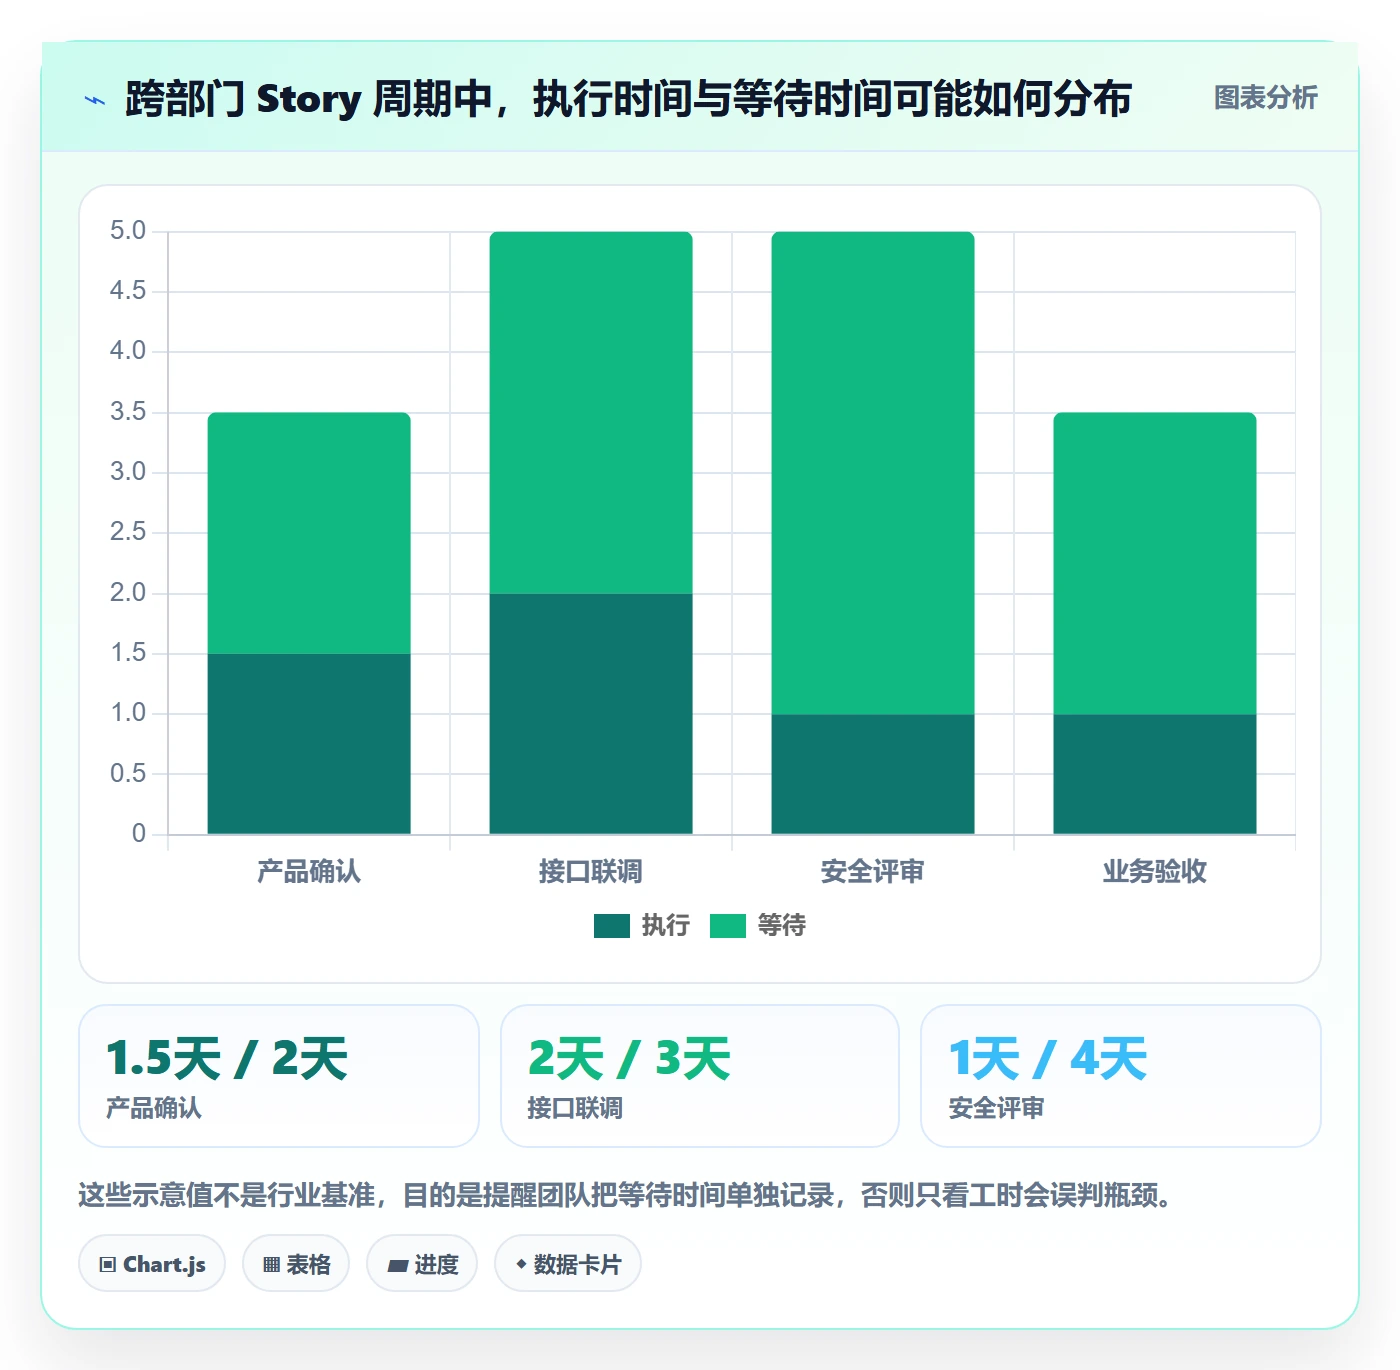Screen dimensions: 1400x1370
Task: Select the Chart.js tag chip
Action: 152,1264
